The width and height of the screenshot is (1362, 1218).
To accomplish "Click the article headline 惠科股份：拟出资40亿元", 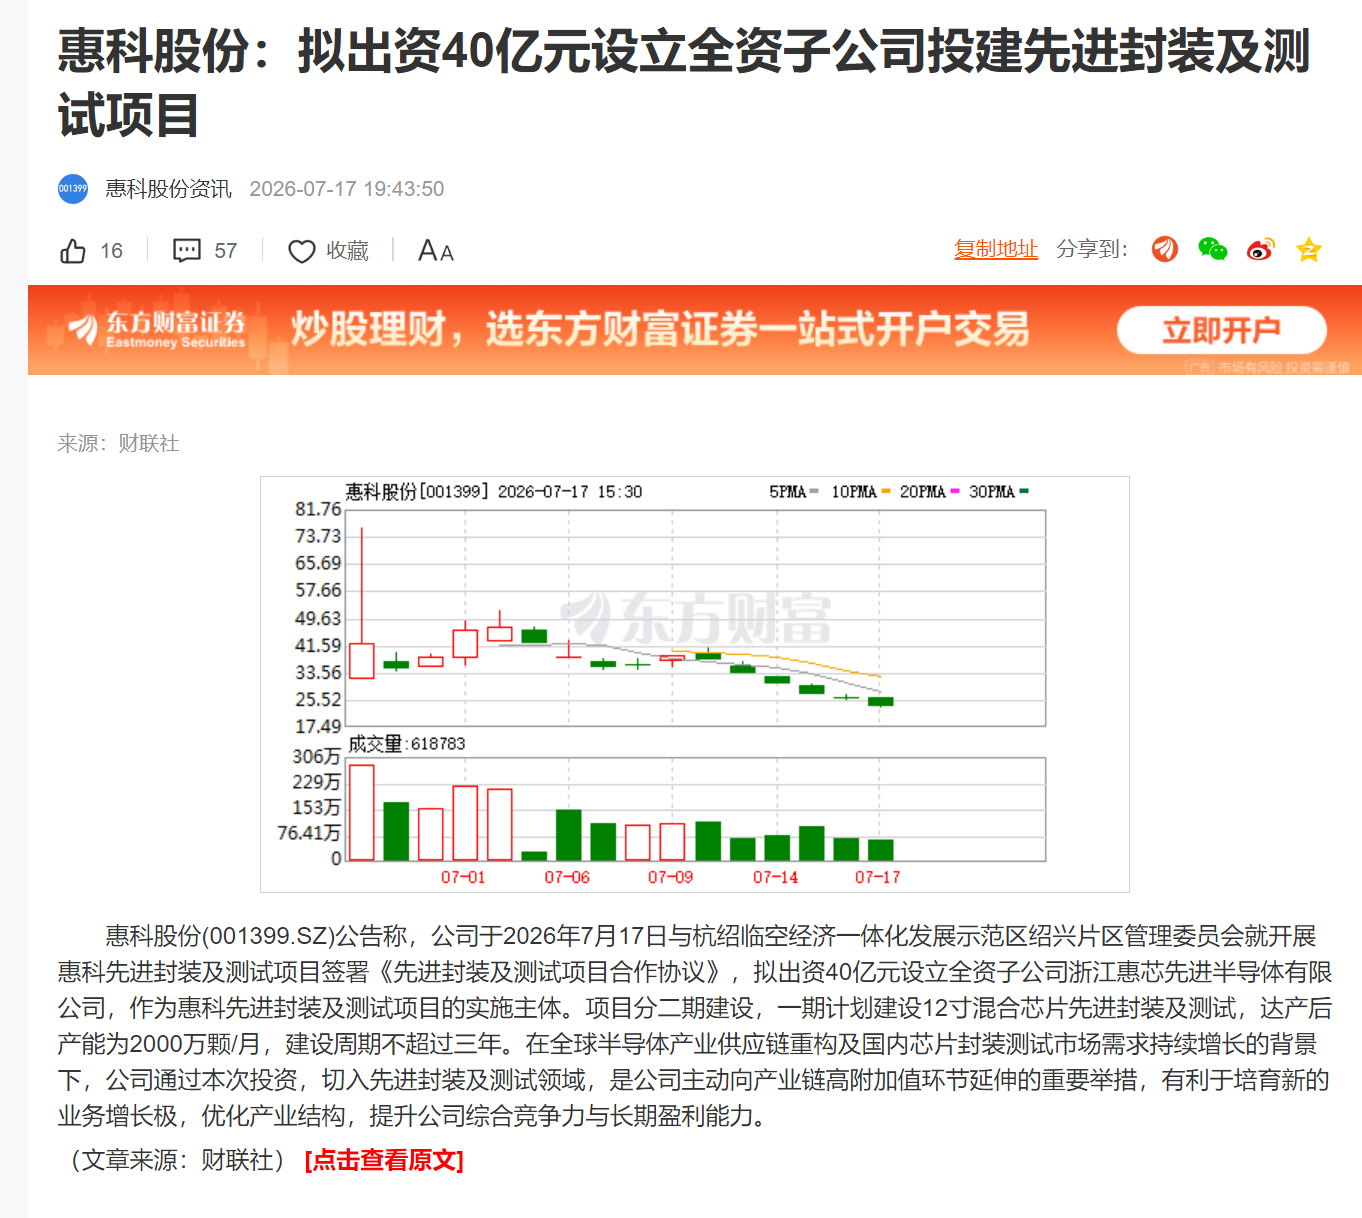I will pos(684,82).
